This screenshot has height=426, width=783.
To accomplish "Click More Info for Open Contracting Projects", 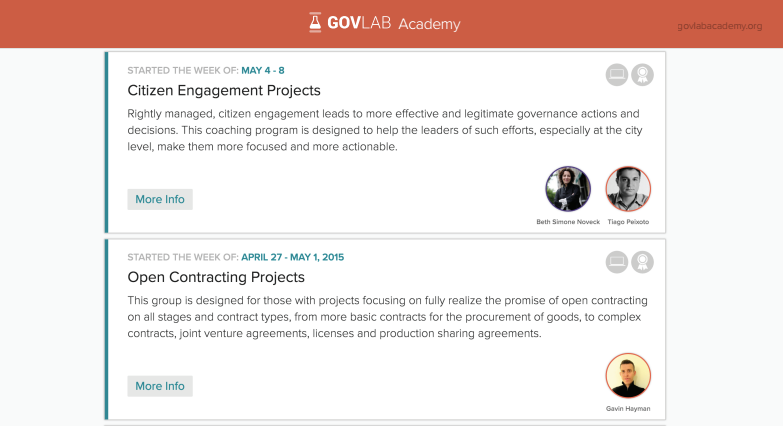I will (160, 386).
